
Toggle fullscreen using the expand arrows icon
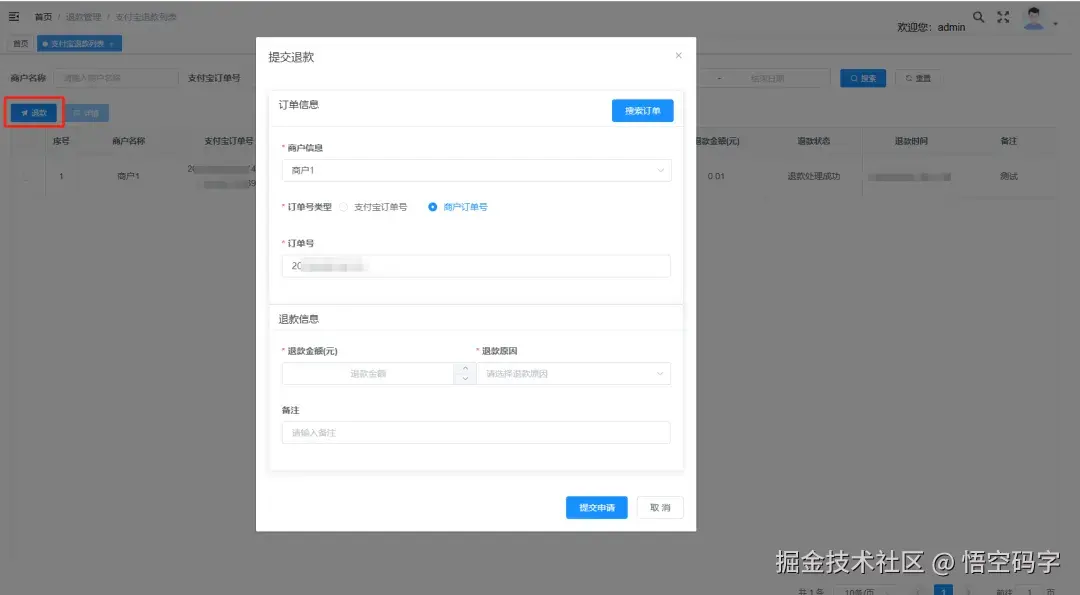pos(1003,17)
